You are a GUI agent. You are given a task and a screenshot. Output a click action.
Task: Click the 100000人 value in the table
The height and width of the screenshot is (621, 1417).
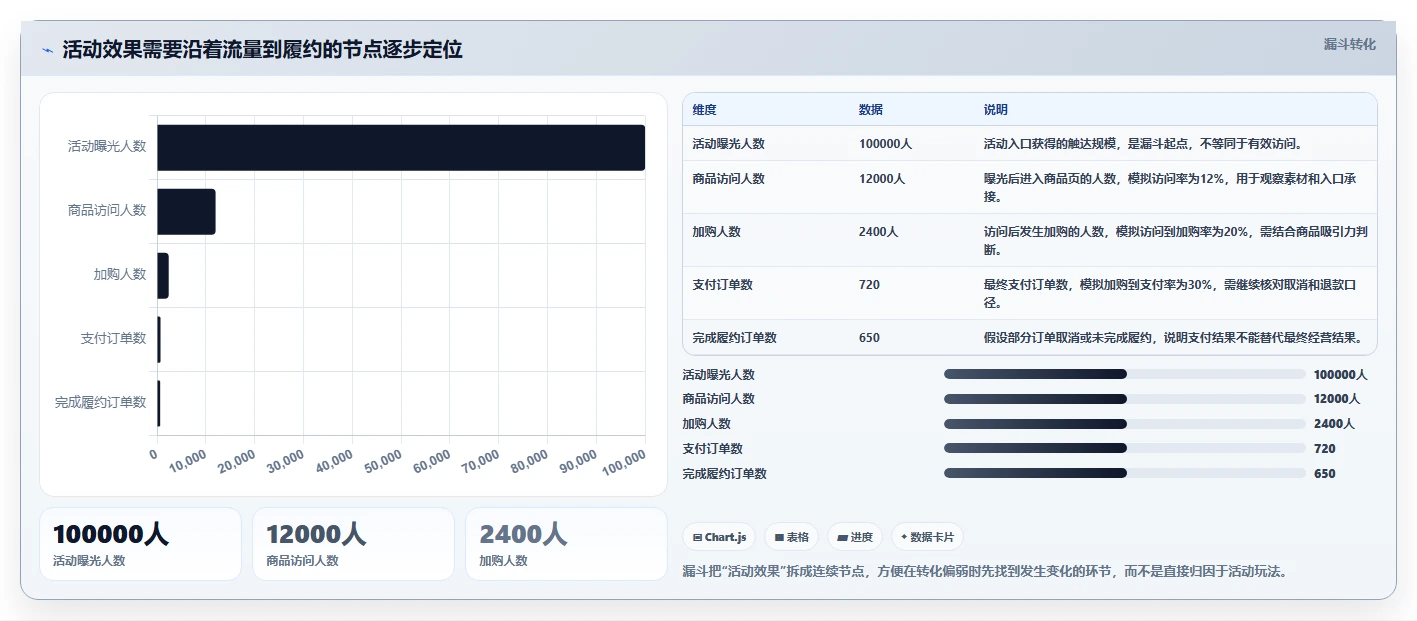[885, 144]
